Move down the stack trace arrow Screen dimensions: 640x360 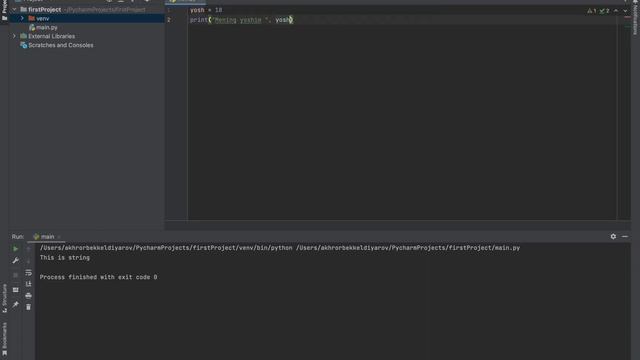click(x=28, y=260)
